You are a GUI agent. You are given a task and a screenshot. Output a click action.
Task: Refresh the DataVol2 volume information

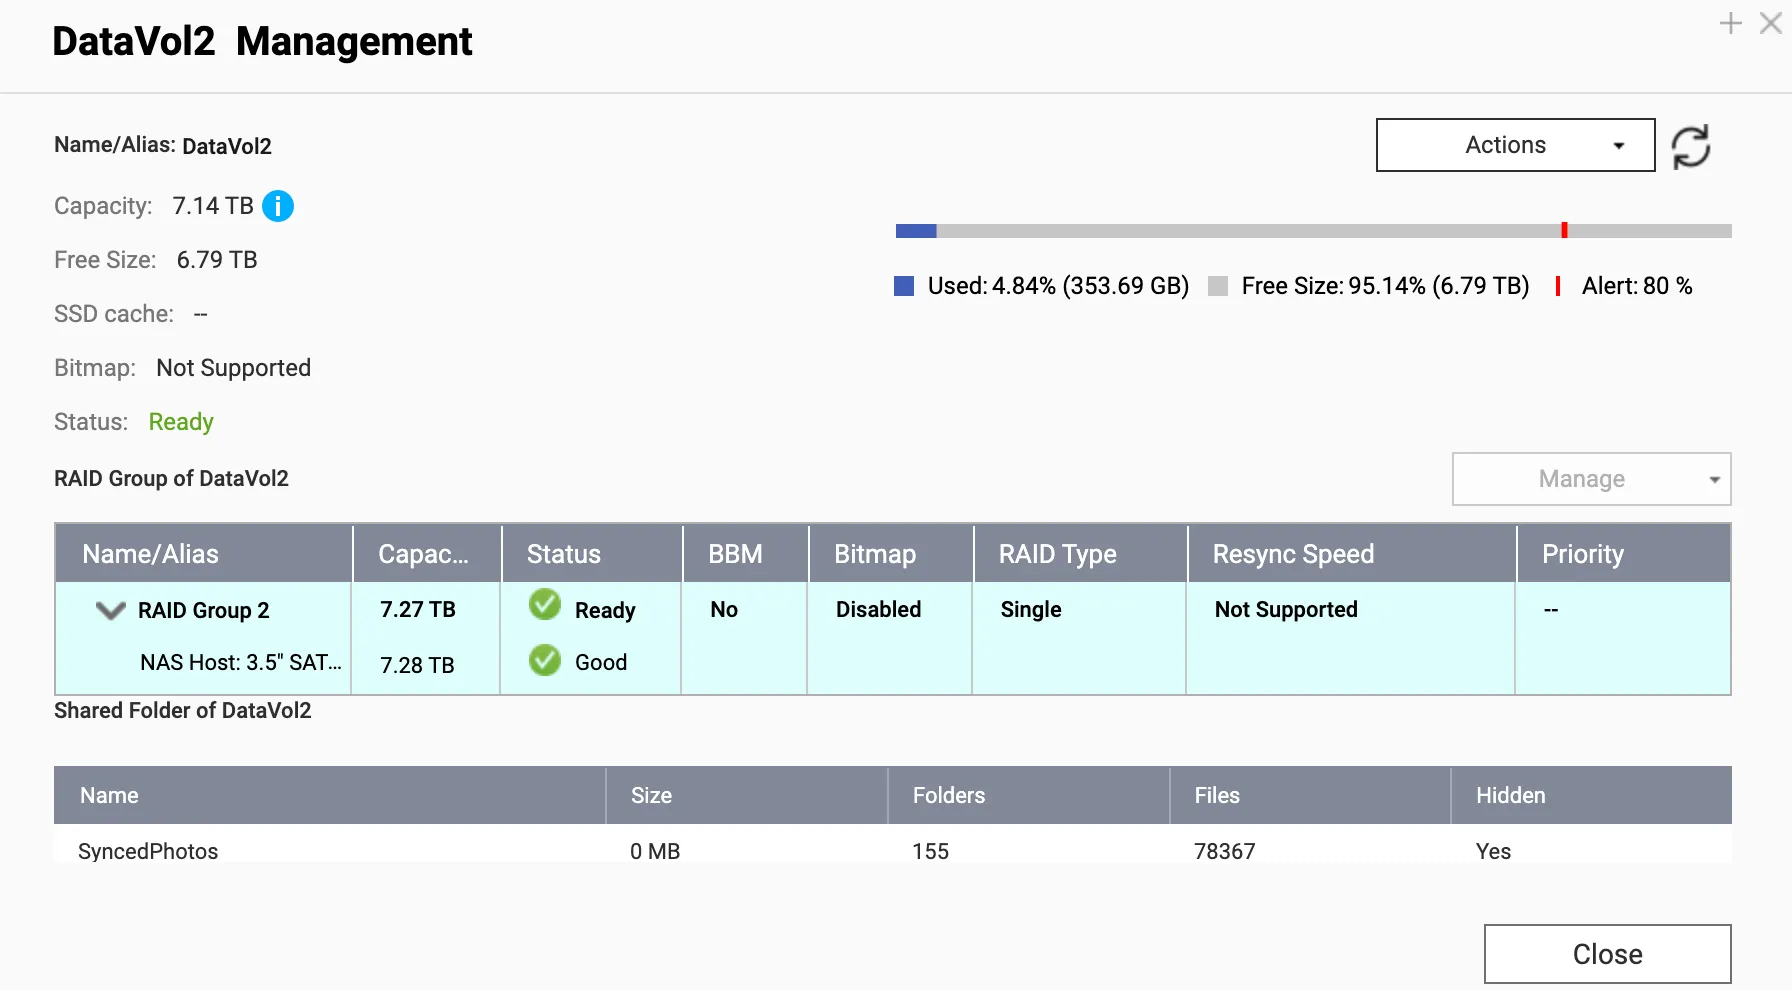pyautogui.click(x=1691, y=146)
